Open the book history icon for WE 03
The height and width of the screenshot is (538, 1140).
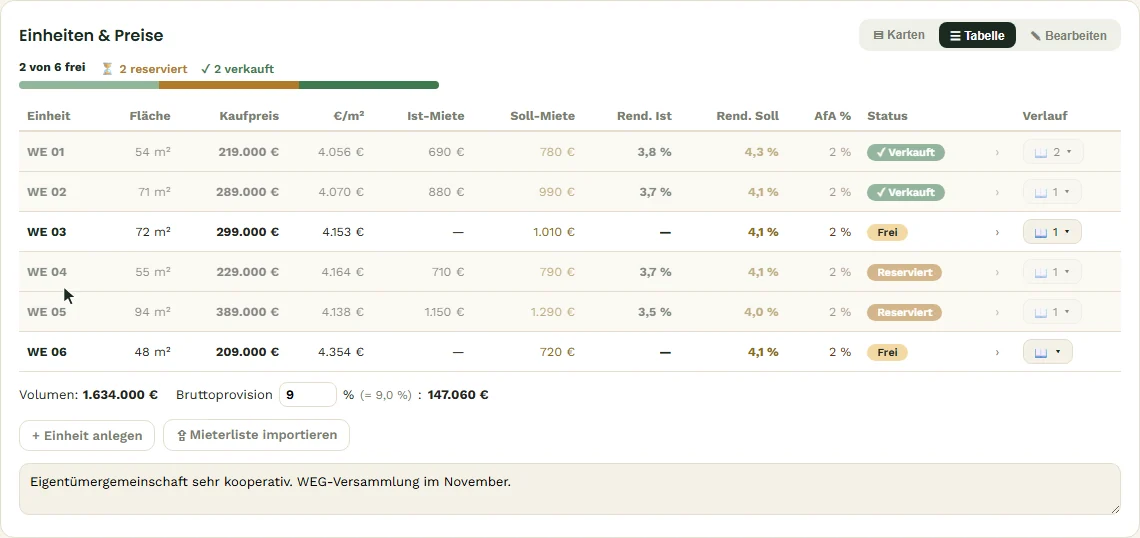coord(1040,233)
